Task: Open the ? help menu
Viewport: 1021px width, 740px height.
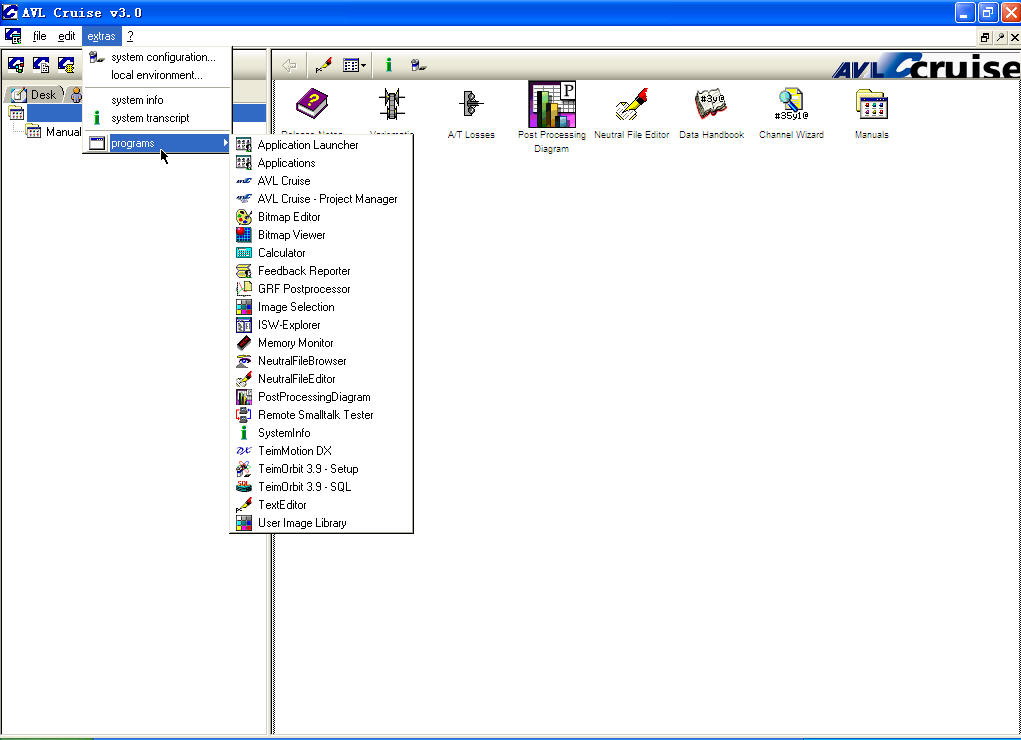Action: click(x=130, y=36)
